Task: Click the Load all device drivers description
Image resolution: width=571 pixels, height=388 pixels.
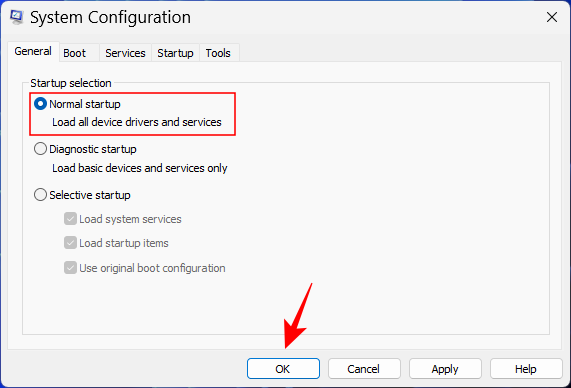Action: (137, 122)
